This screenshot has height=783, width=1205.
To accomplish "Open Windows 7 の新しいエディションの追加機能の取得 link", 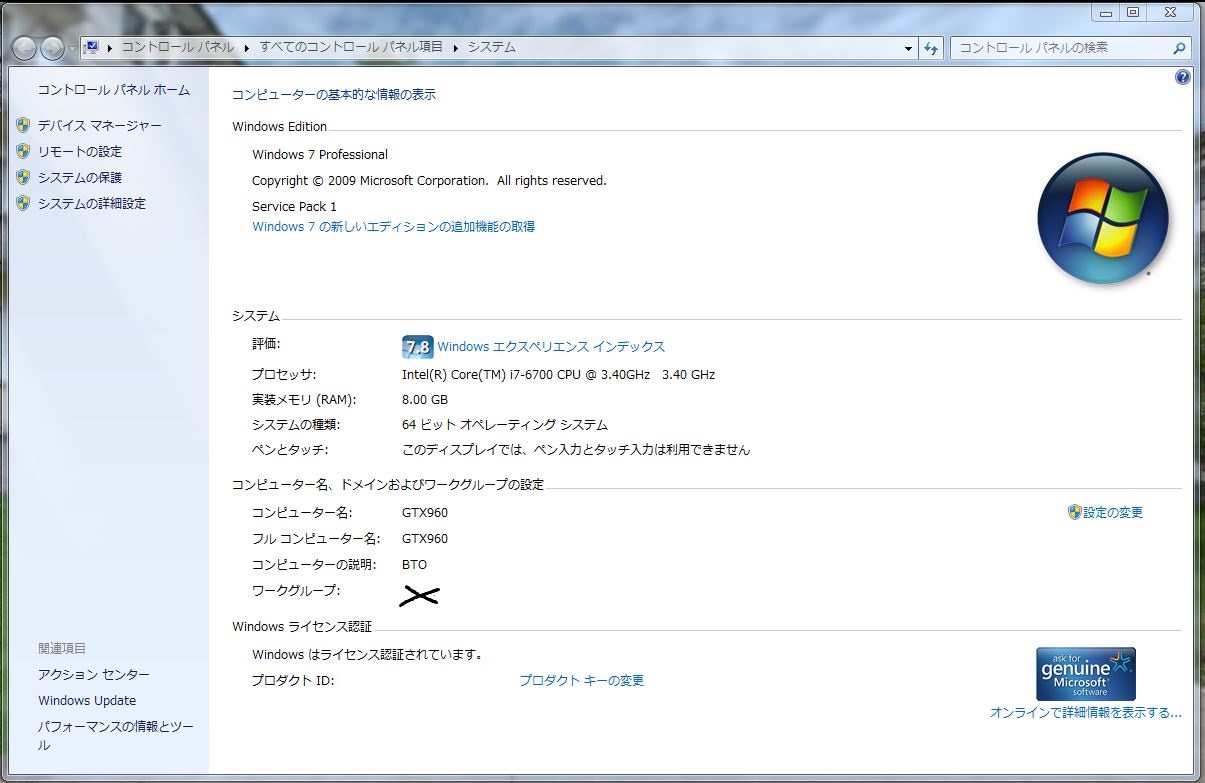I will coord(393,227).
